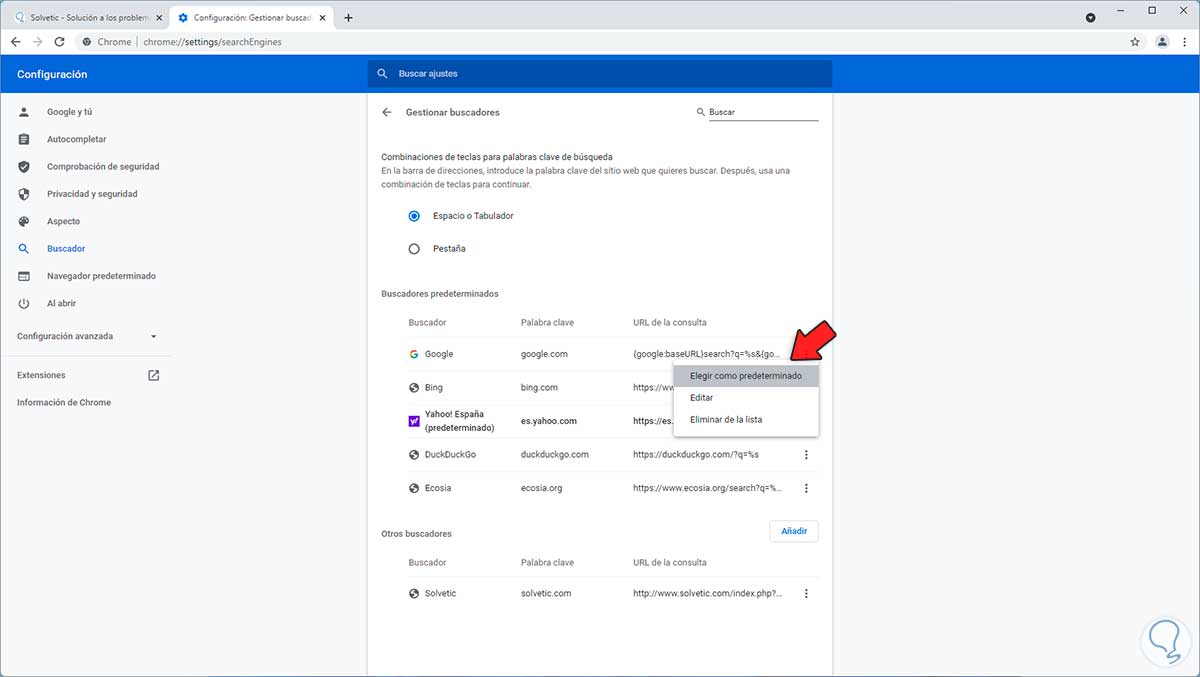Focus the Buscar field in Gestionar buscadores
The image size is (1200, 677).
[763, 112]
